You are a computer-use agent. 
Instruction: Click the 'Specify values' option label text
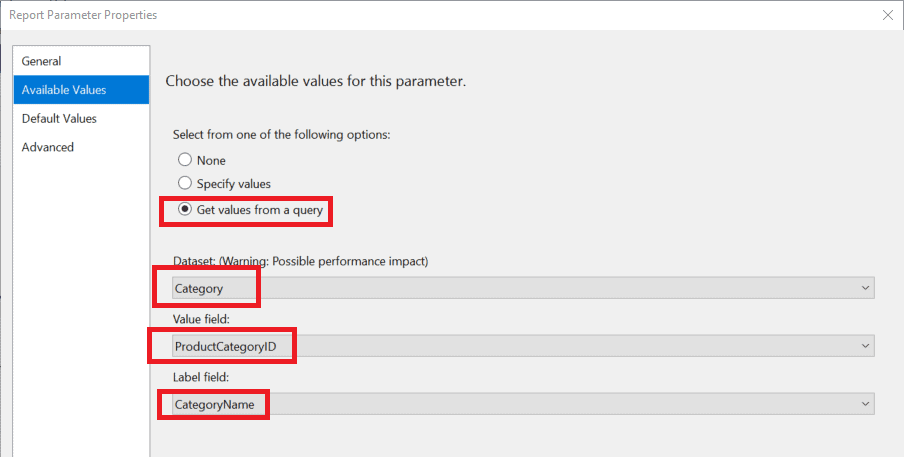[x=233, y=184]
